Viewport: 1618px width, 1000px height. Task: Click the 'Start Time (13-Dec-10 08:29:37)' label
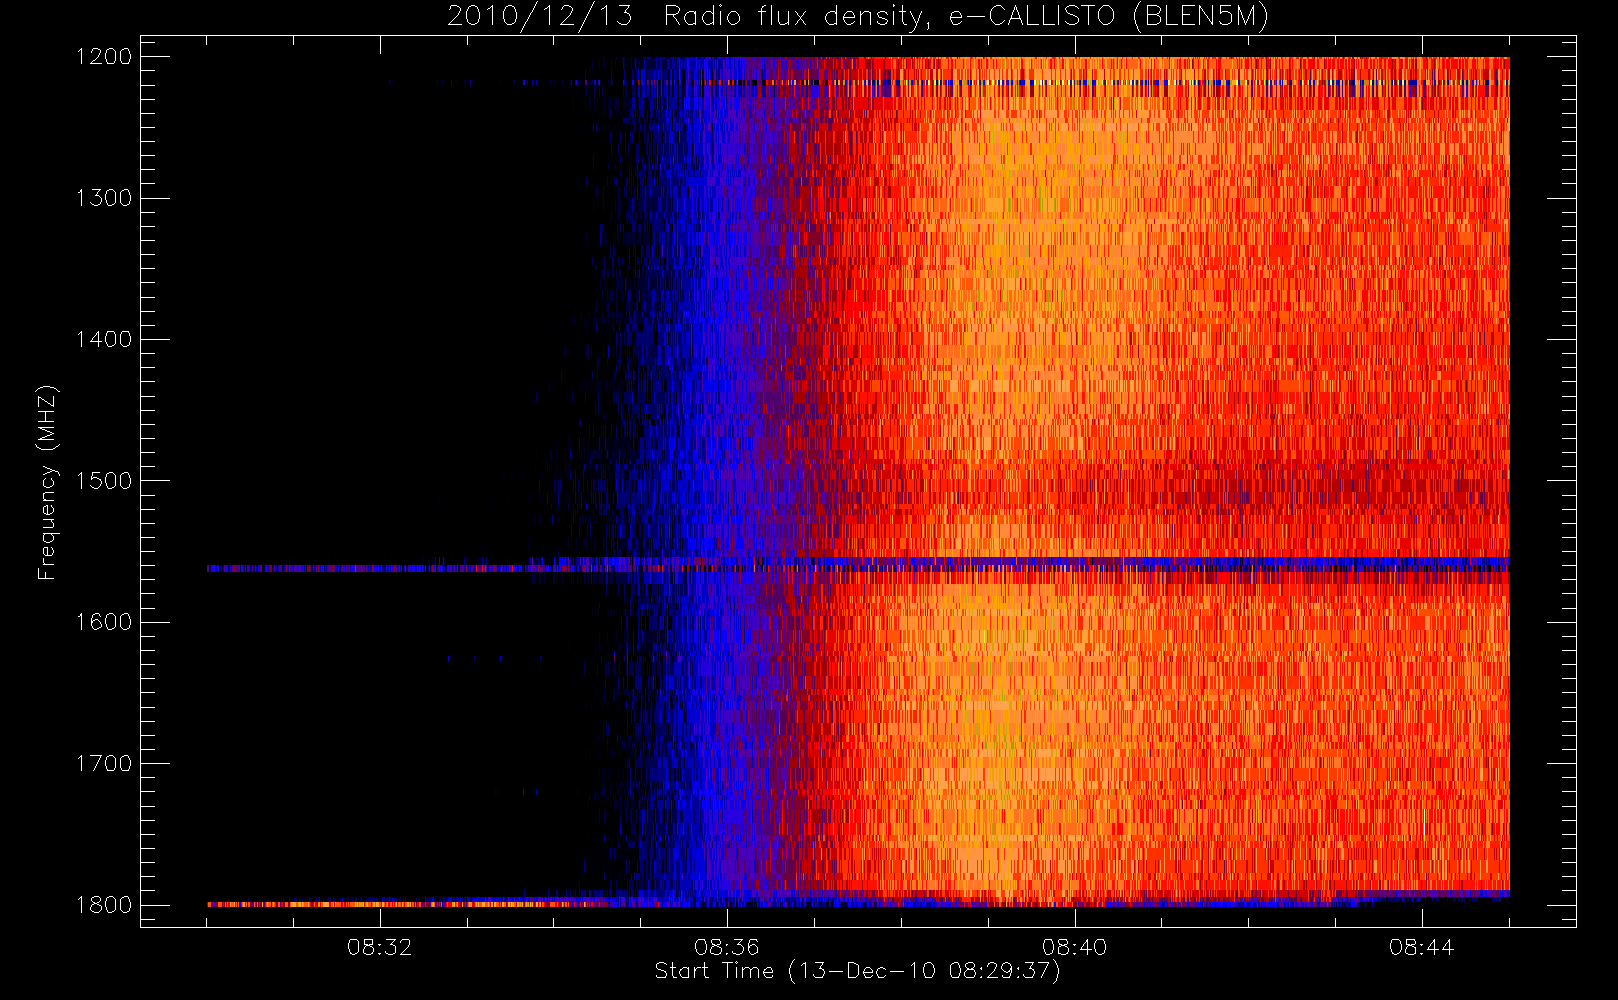tap(857, 971)
